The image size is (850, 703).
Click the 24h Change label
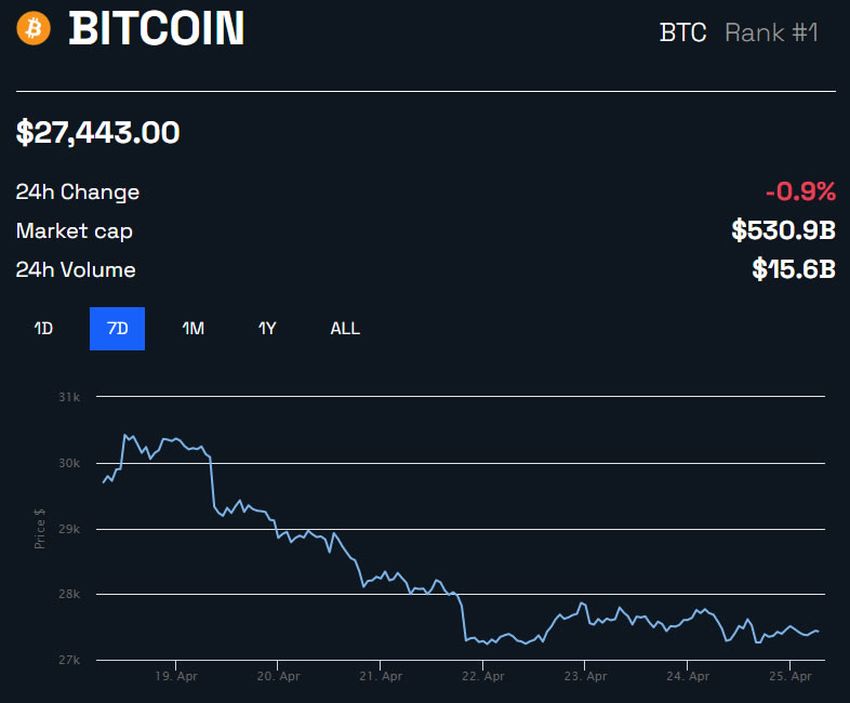77,192
